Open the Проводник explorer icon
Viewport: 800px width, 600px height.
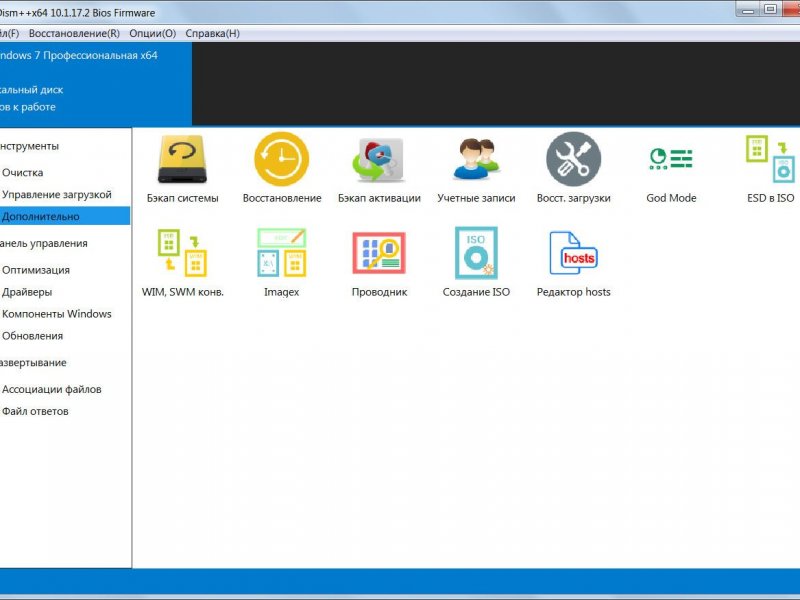click(x=379, y=253)
